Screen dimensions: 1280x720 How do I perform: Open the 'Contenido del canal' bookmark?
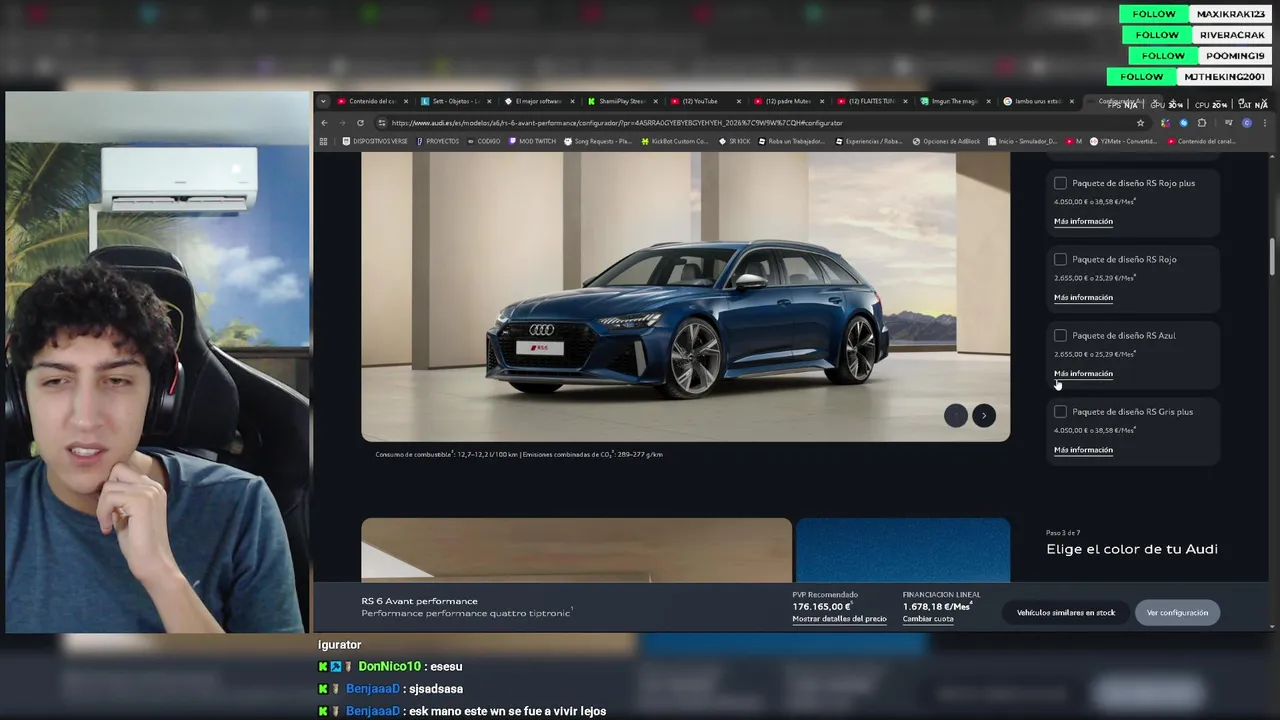point(1201,142)
